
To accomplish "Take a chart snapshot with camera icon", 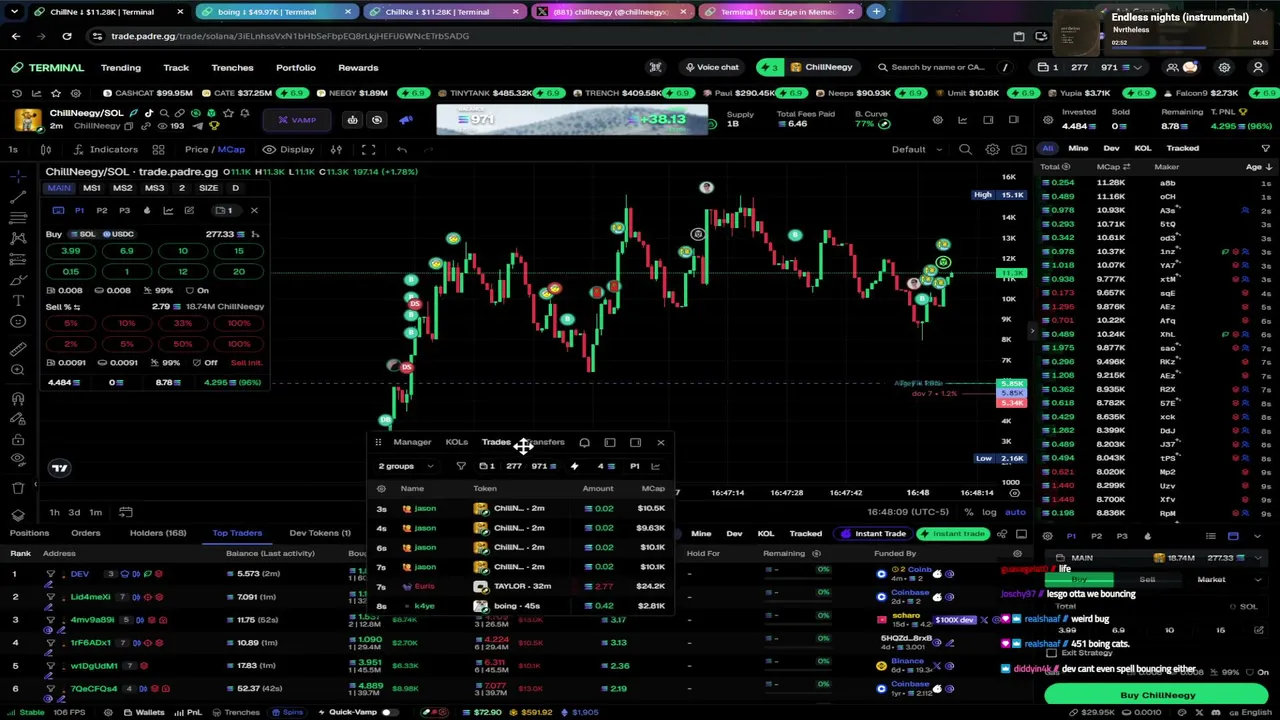I will coord(1018,149).
